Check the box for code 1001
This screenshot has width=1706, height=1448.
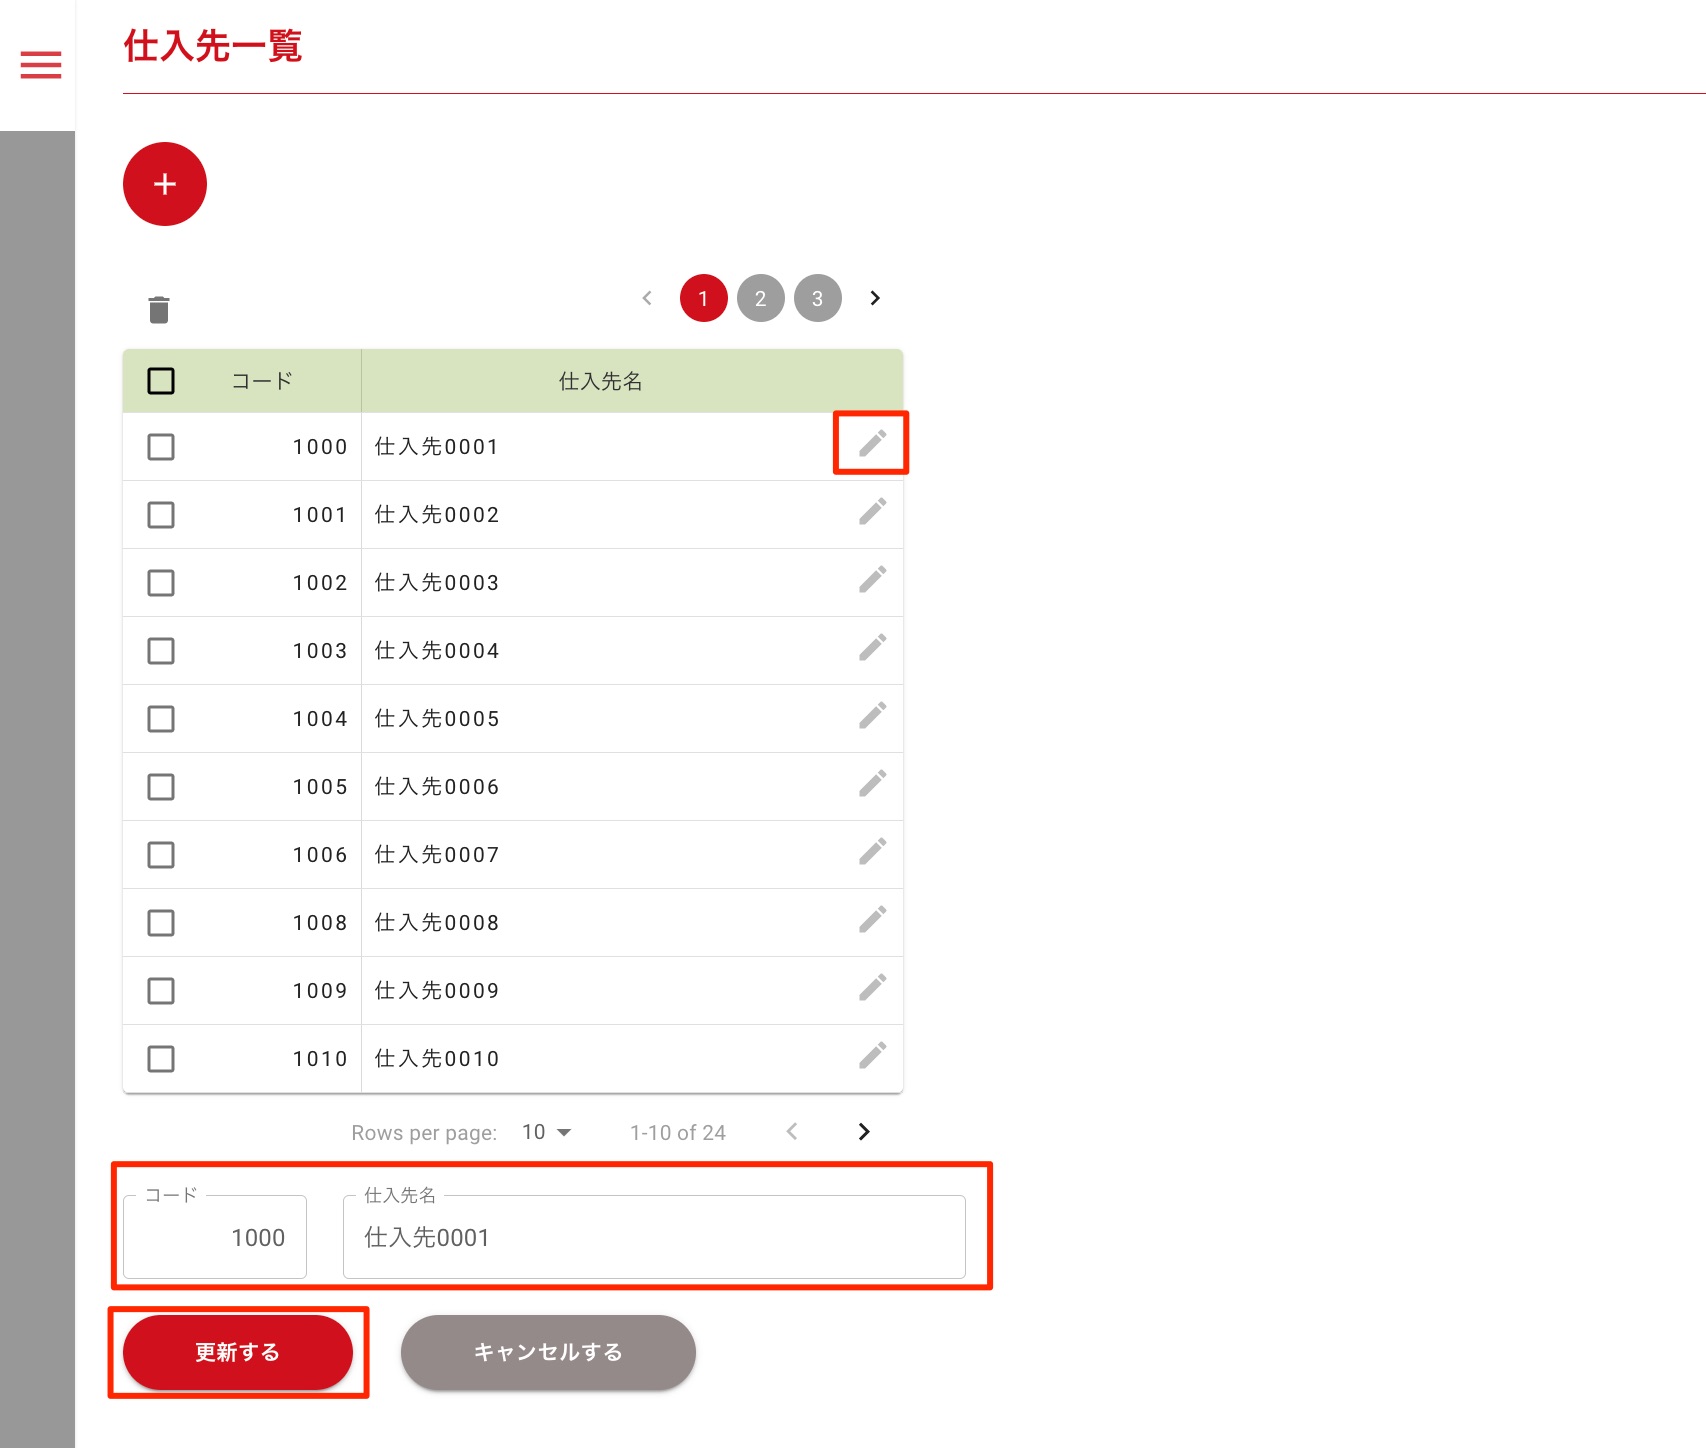161,515
